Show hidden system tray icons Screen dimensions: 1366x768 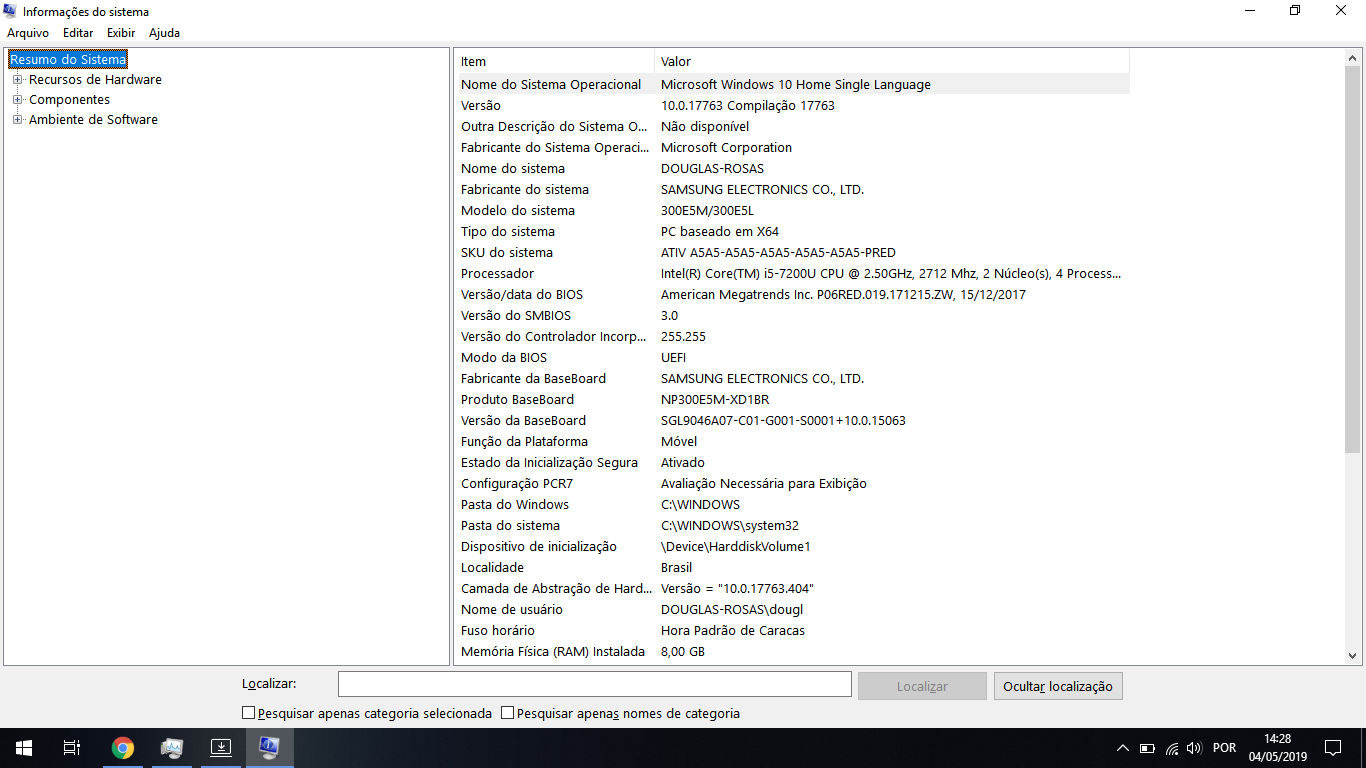(1123, 748)
